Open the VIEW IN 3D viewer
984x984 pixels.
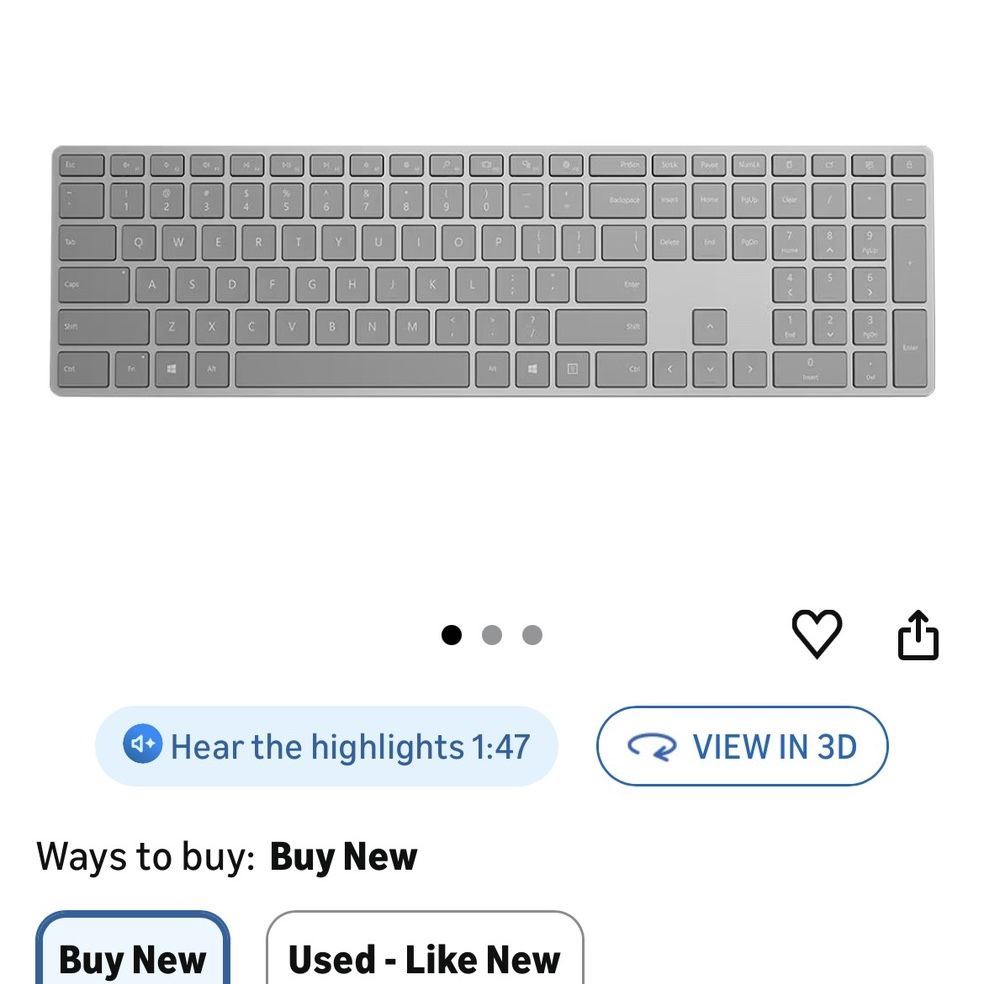[x=742, y=746]
